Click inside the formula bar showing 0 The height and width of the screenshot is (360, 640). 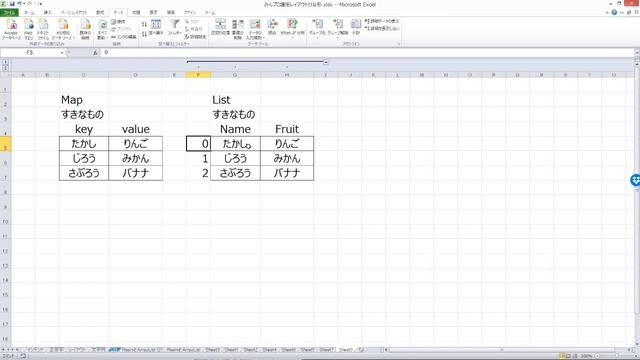coord(367,53)
